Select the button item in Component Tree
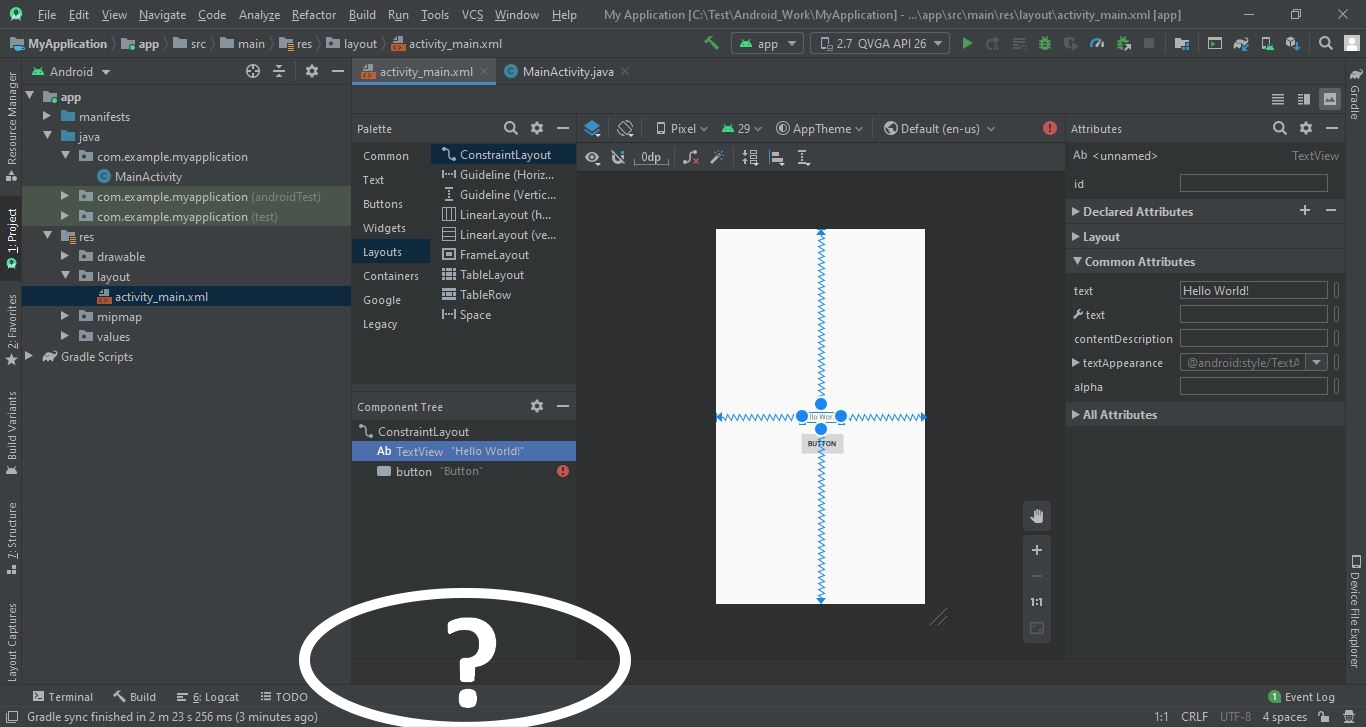The image size is (1366, 727). point(414,471)
